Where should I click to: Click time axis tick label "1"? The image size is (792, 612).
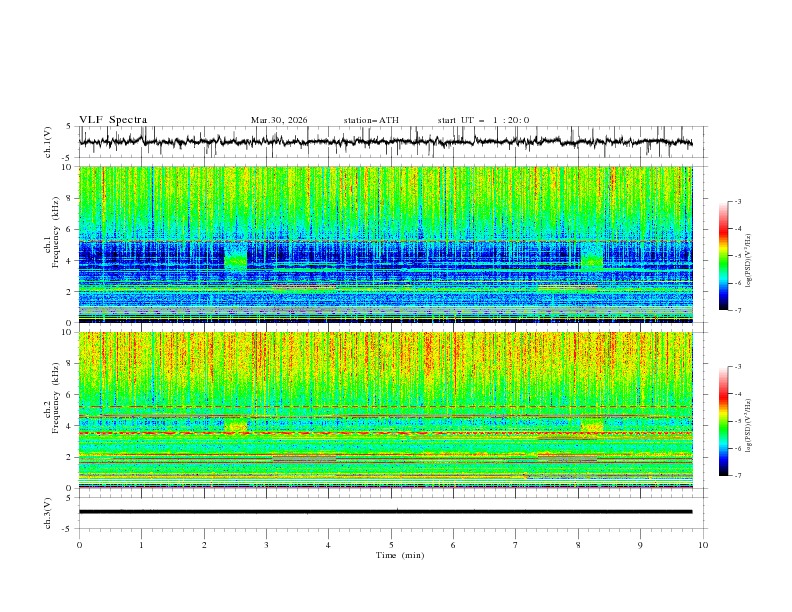pos(141,545)
